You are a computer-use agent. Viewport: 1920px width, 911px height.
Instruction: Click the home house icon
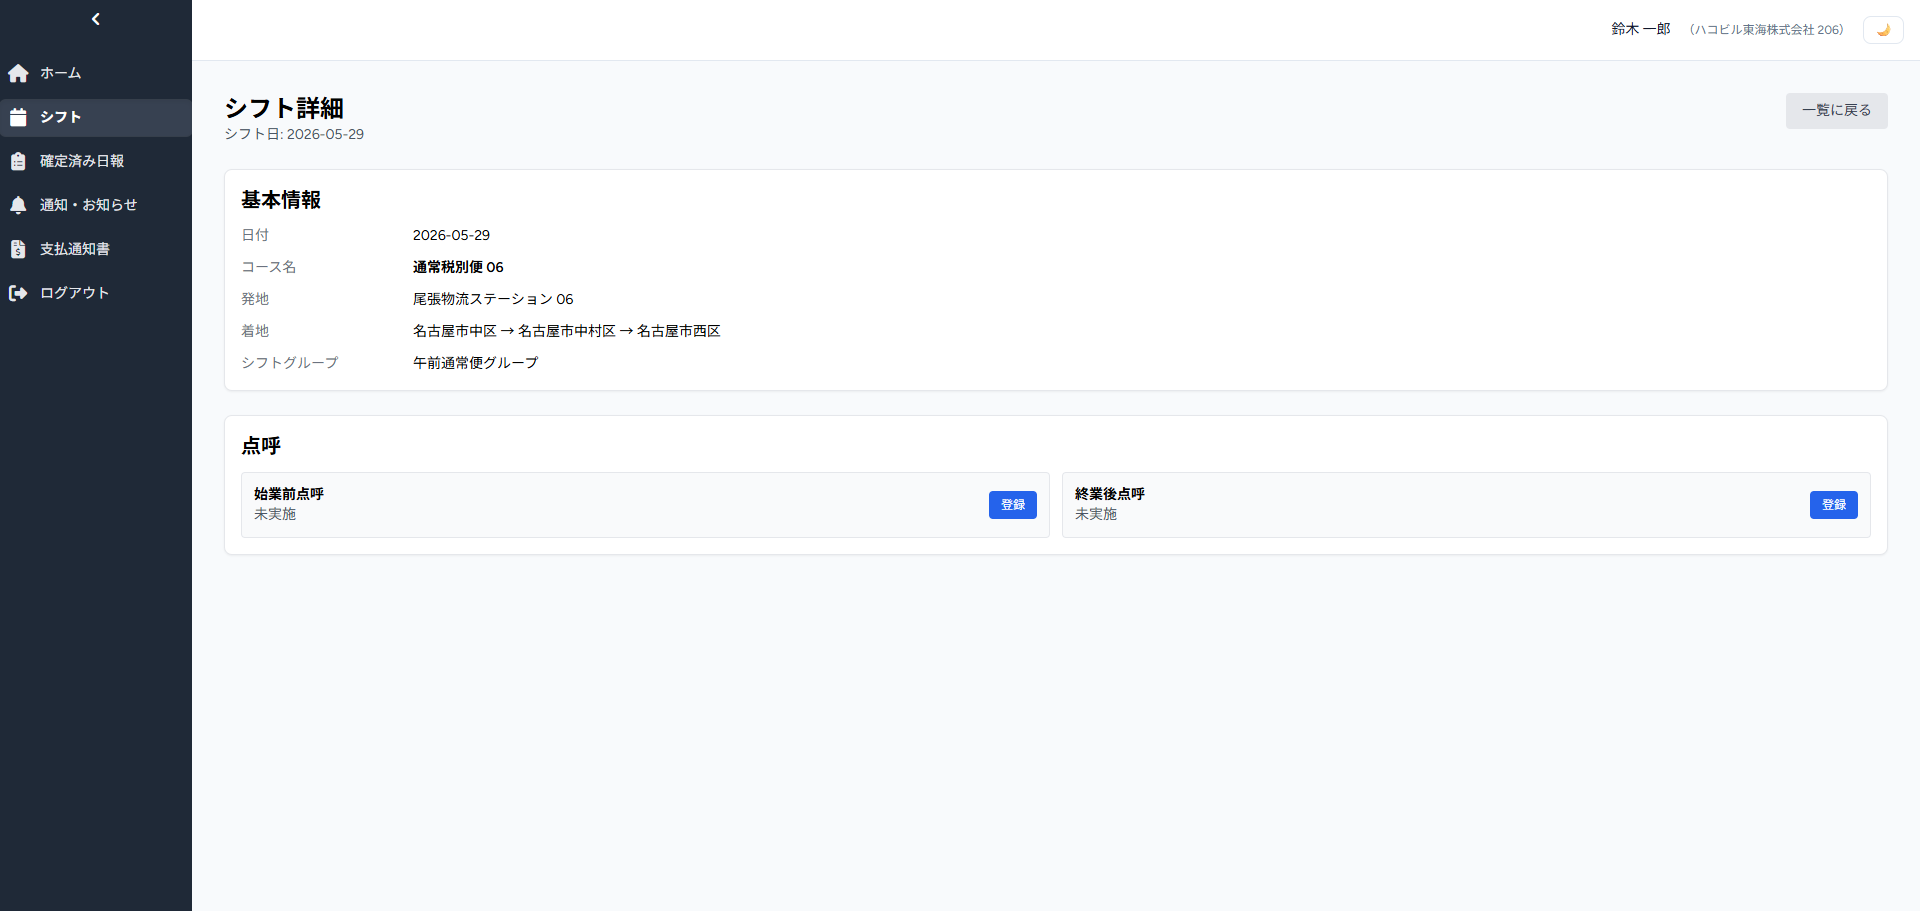(18, 73)
